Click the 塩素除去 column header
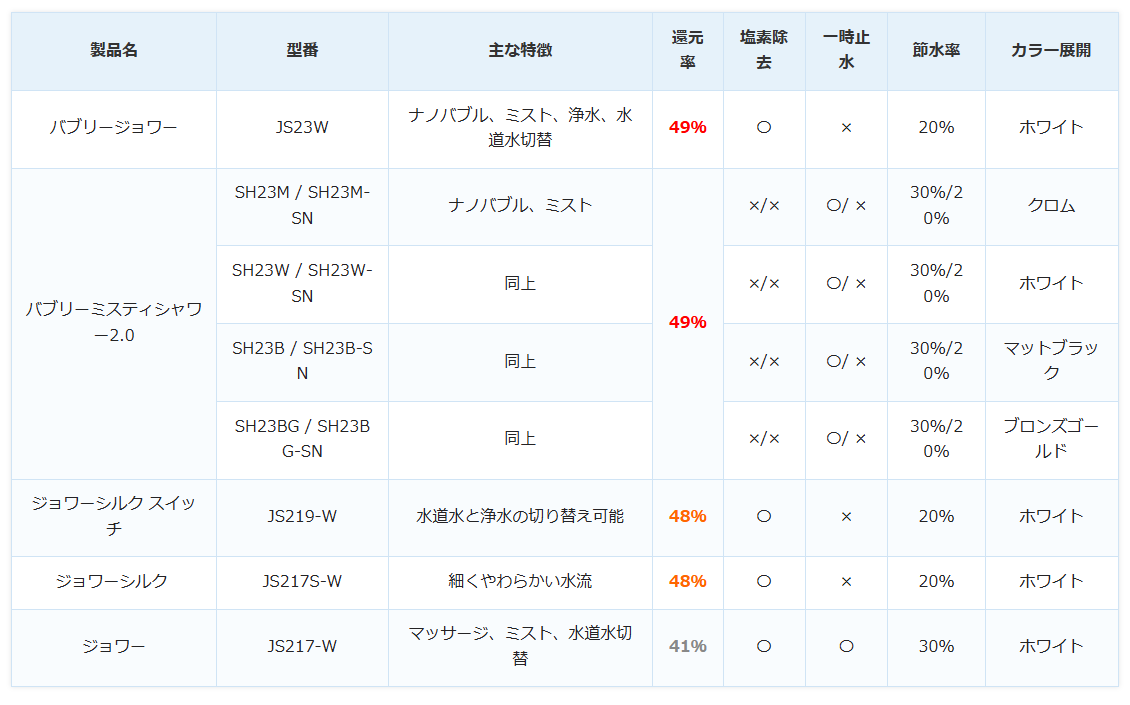1130x705 pixels. click(764, 50)
